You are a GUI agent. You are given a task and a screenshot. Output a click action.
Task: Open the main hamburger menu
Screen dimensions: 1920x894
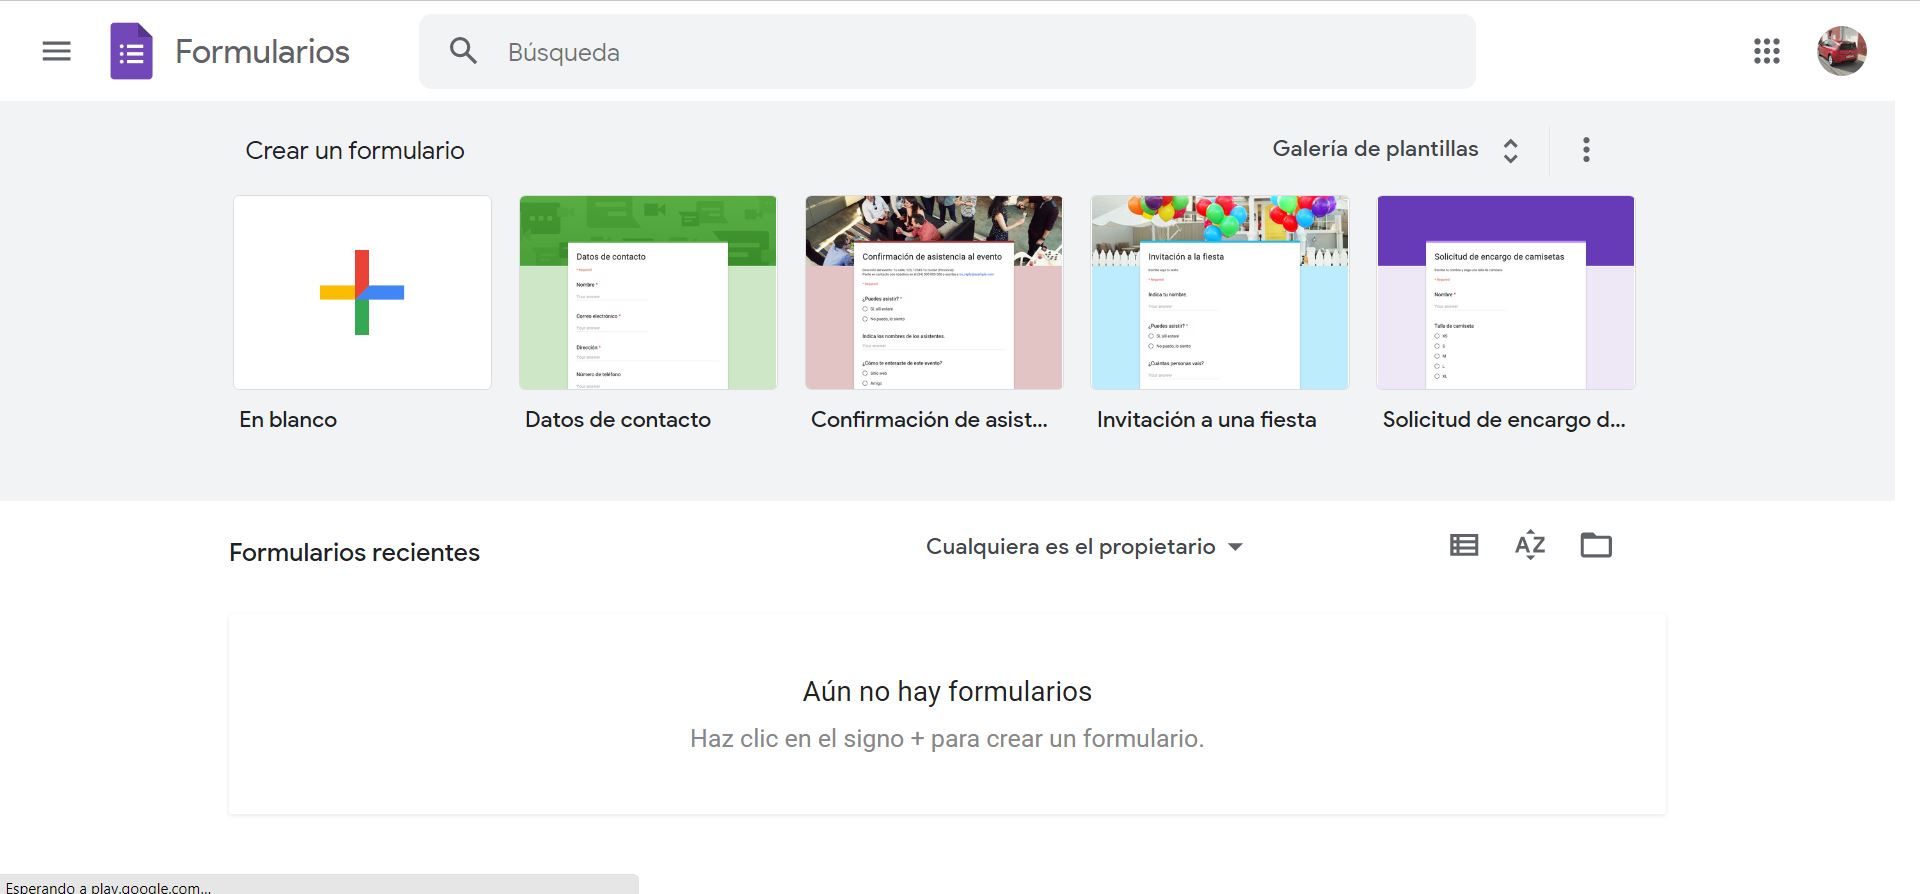57,51
